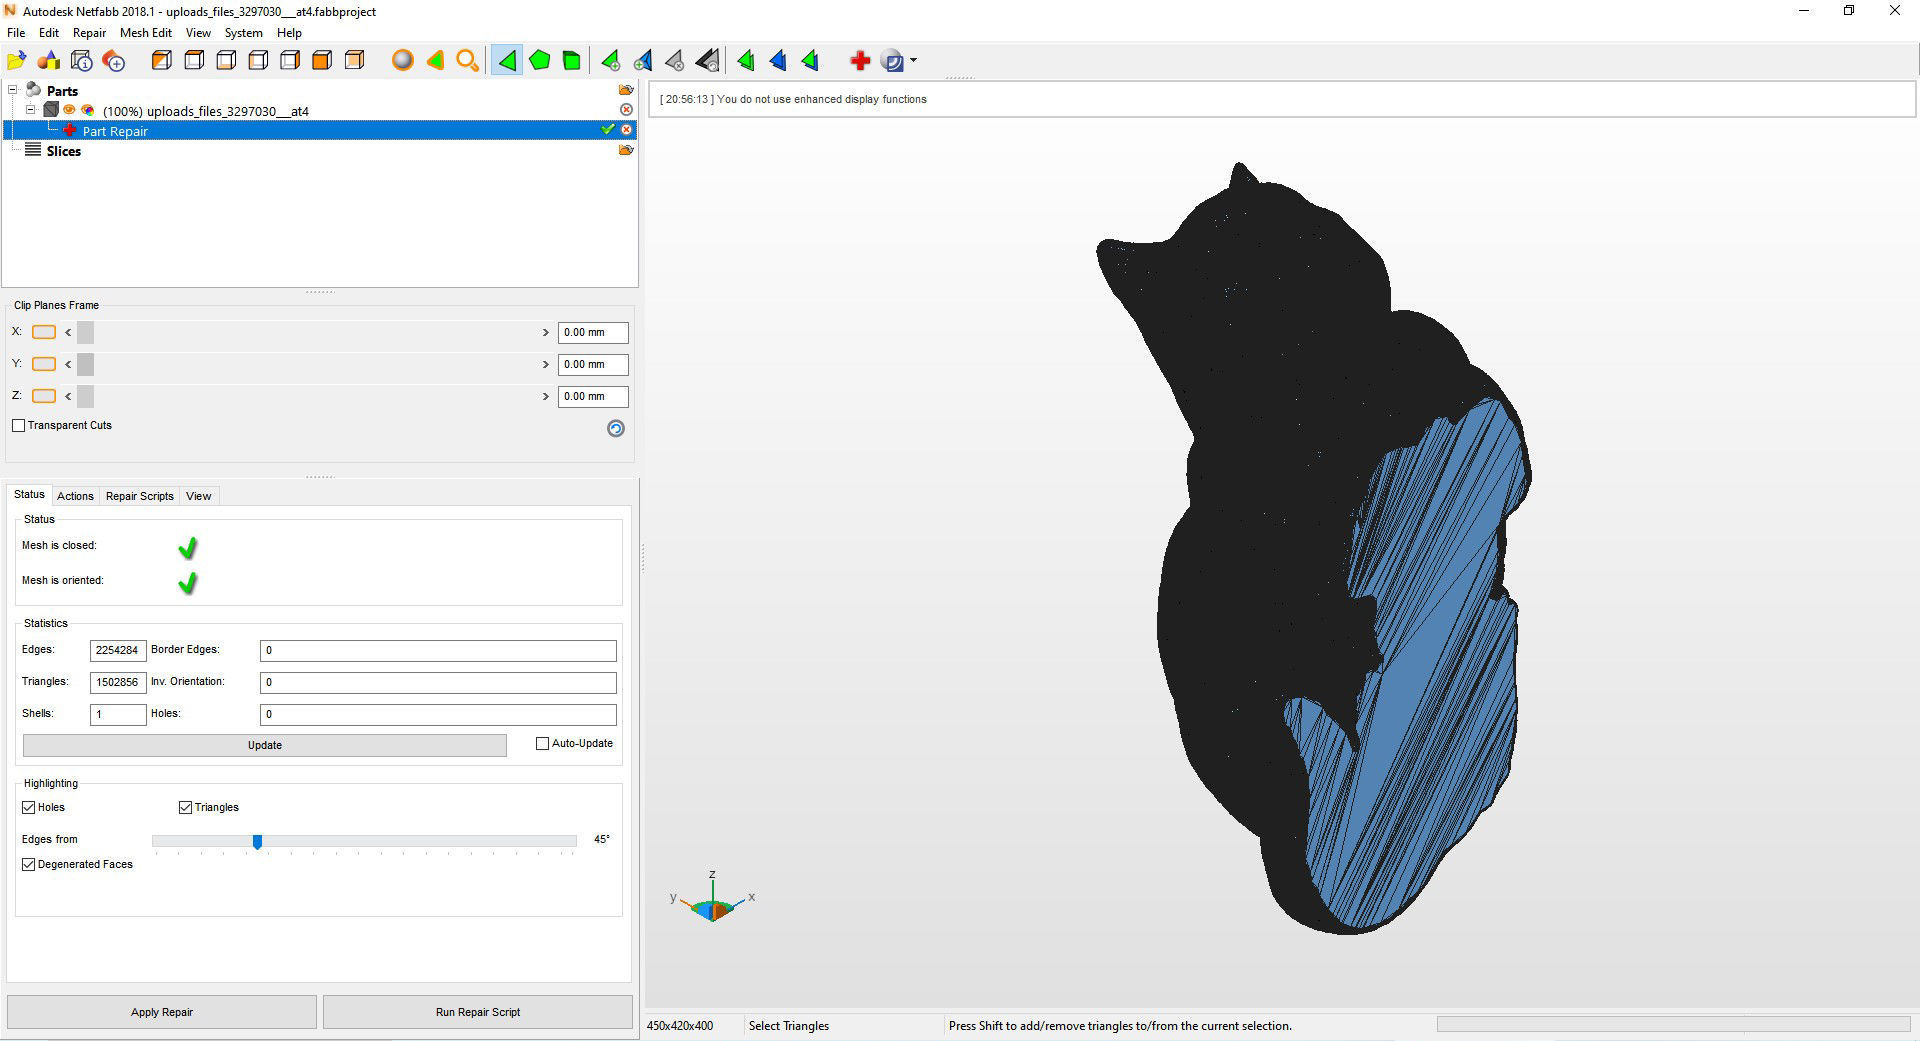
Task: Click the Update statistics button
Action: click(x=265, y=745)
